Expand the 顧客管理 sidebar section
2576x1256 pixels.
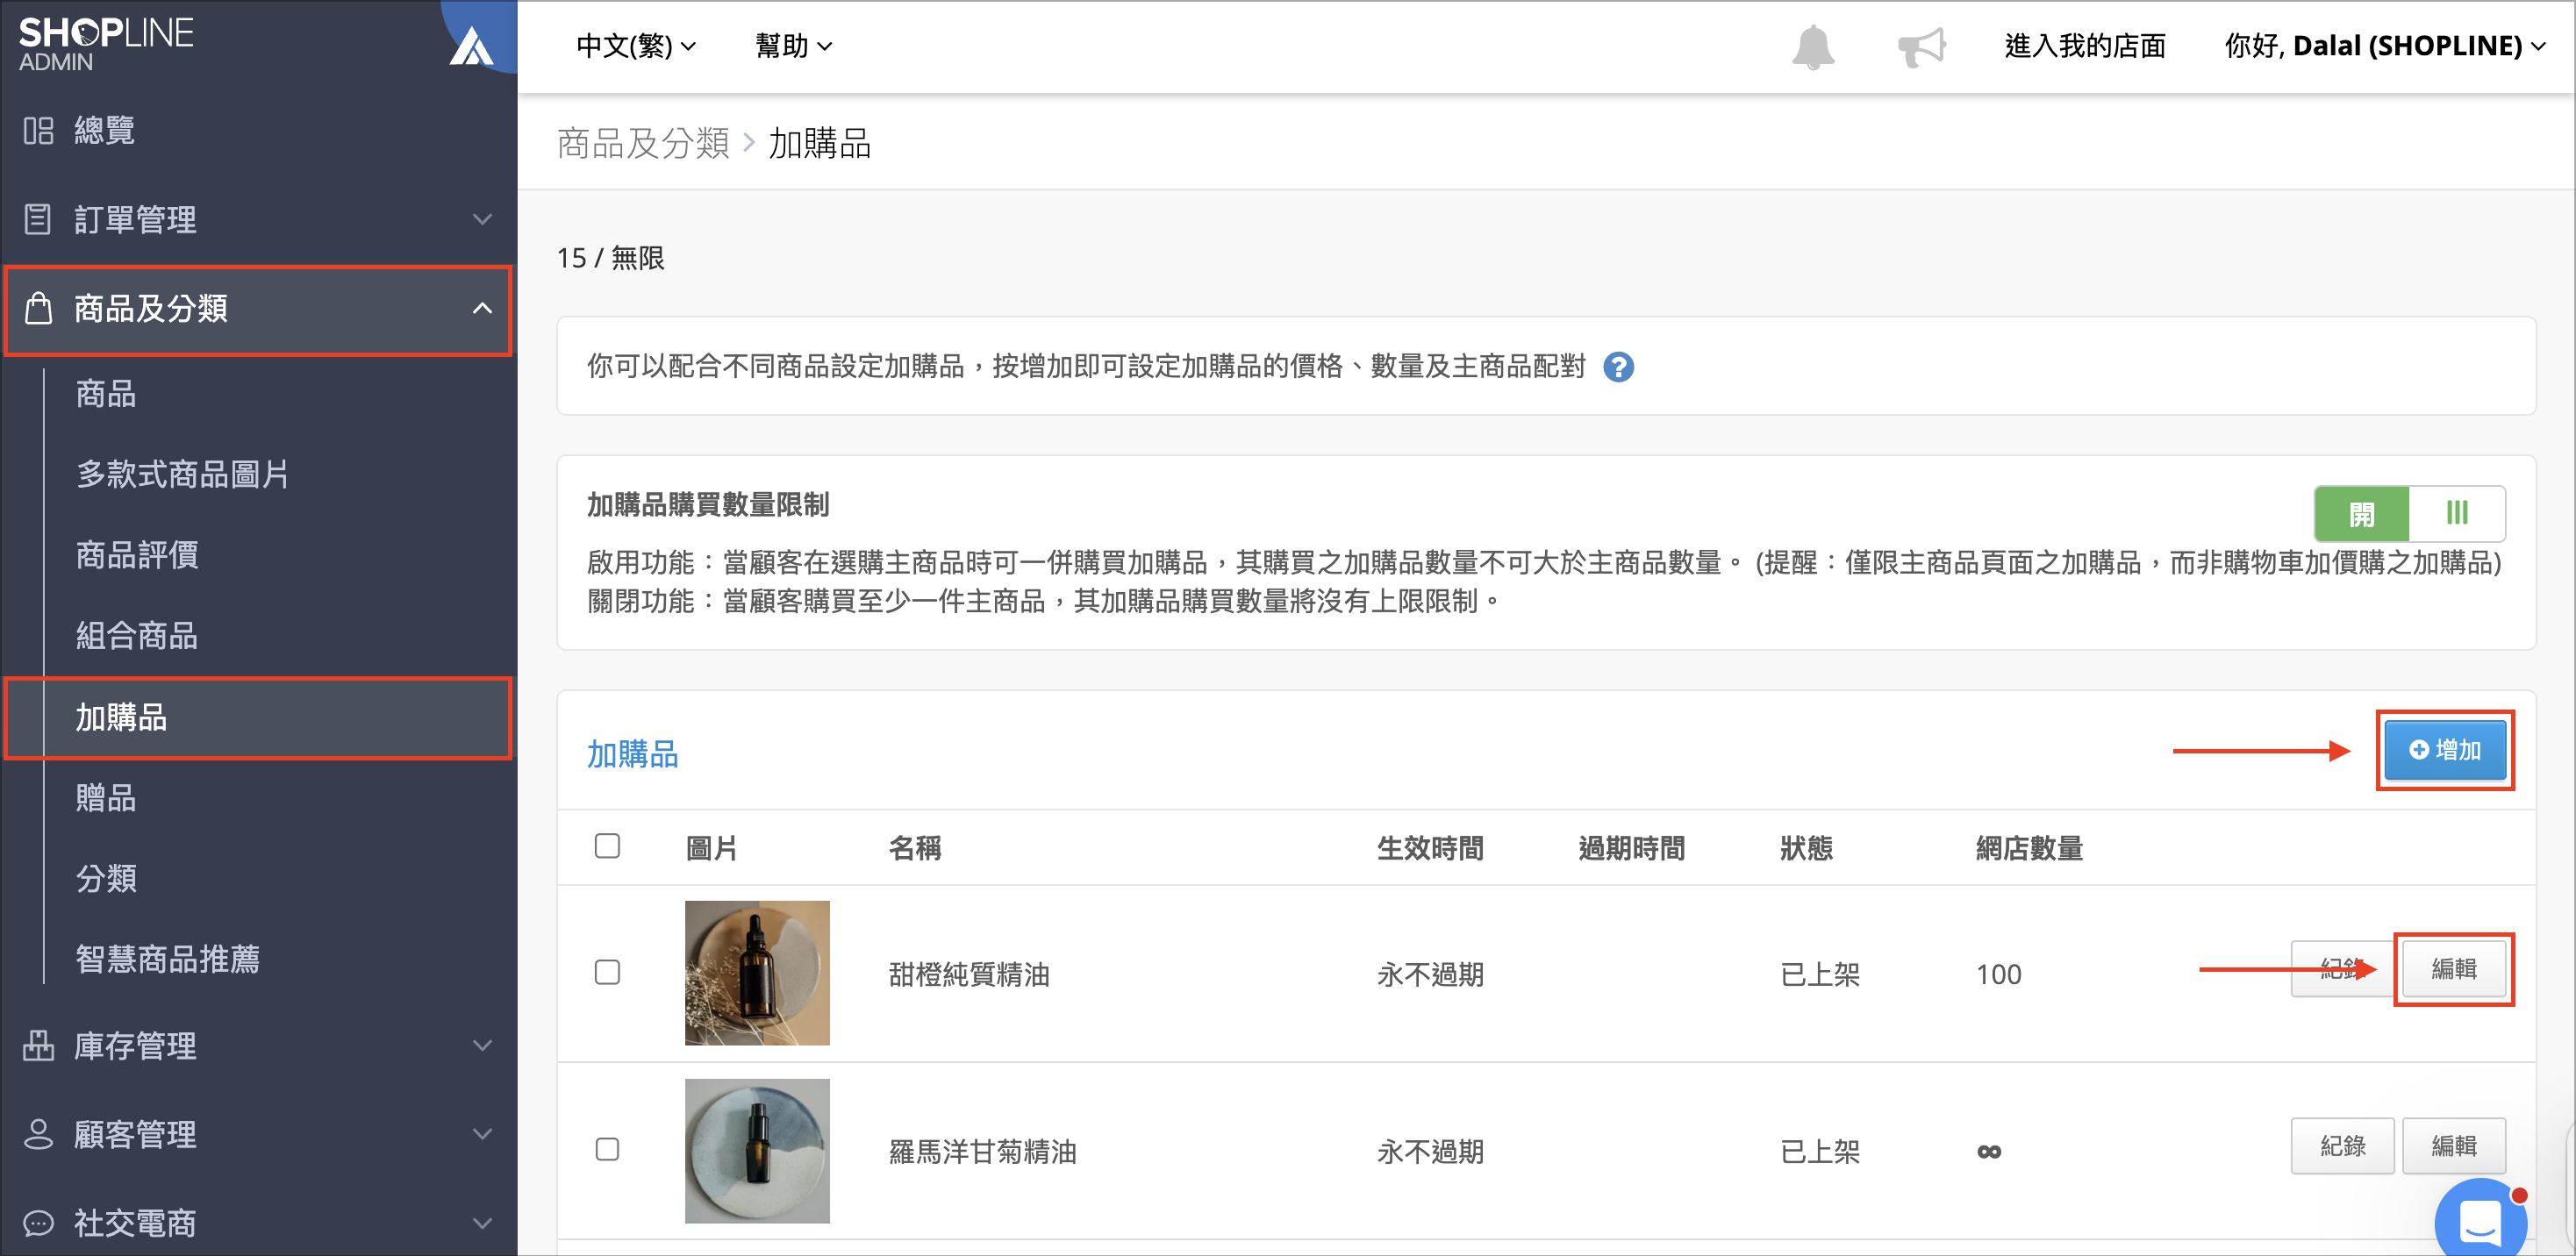coord(259,1134)
